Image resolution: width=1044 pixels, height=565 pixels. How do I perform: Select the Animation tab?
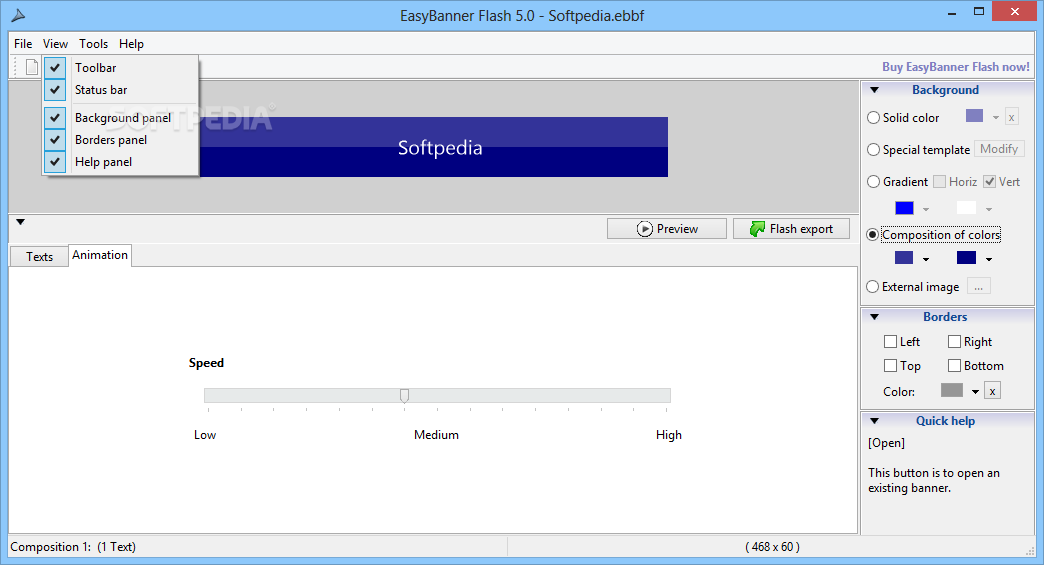[x=100, y=255]
